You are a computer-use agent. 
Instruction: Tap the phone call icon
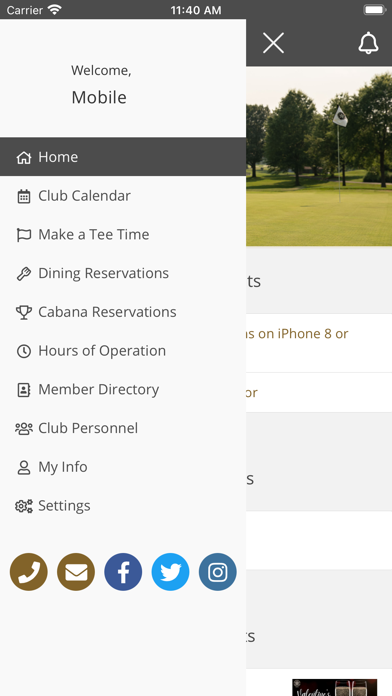(29, 572)
